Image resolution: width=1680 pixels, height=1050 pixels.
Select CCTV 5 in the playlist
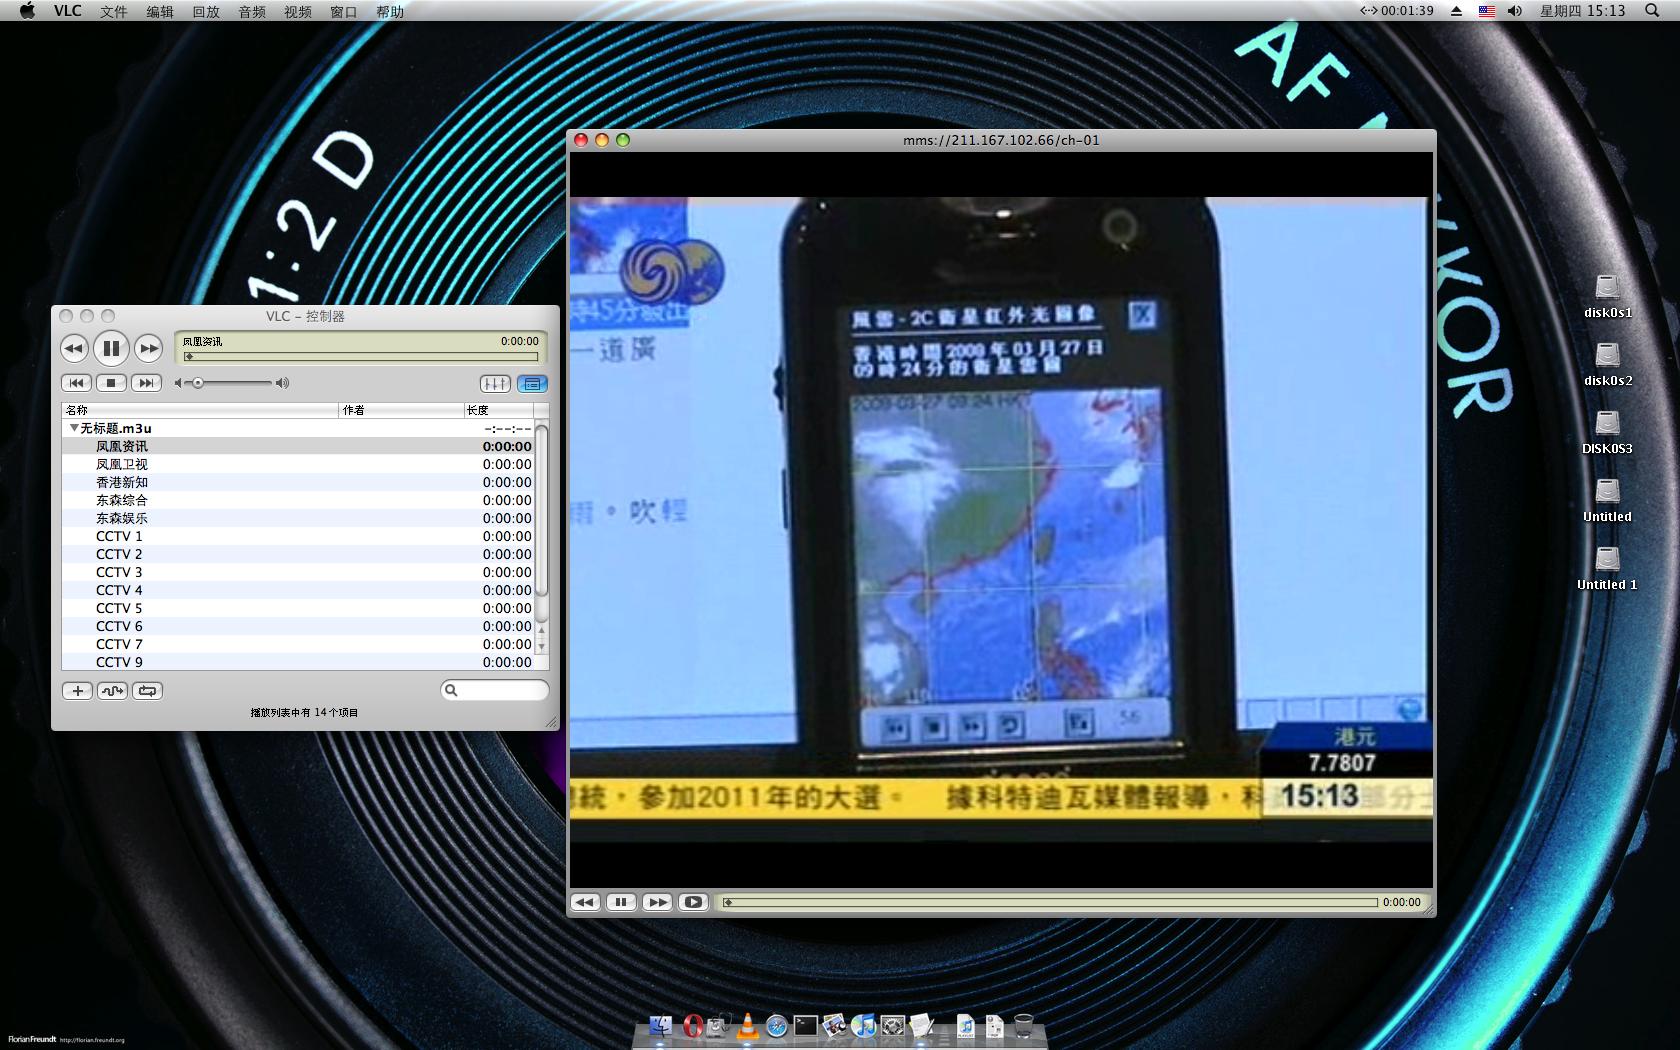298,608
